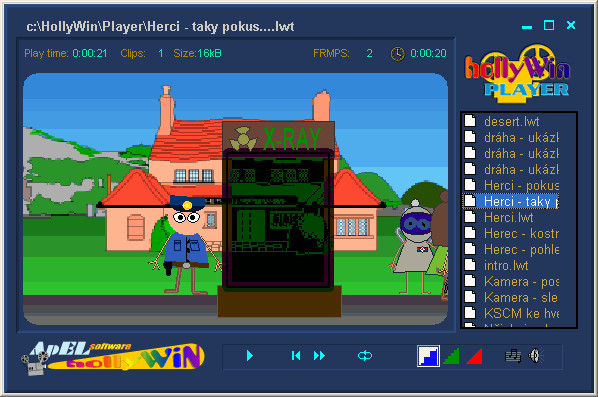
Task: Click the file icon beside intro.lwt
Action: click(470, 265)
